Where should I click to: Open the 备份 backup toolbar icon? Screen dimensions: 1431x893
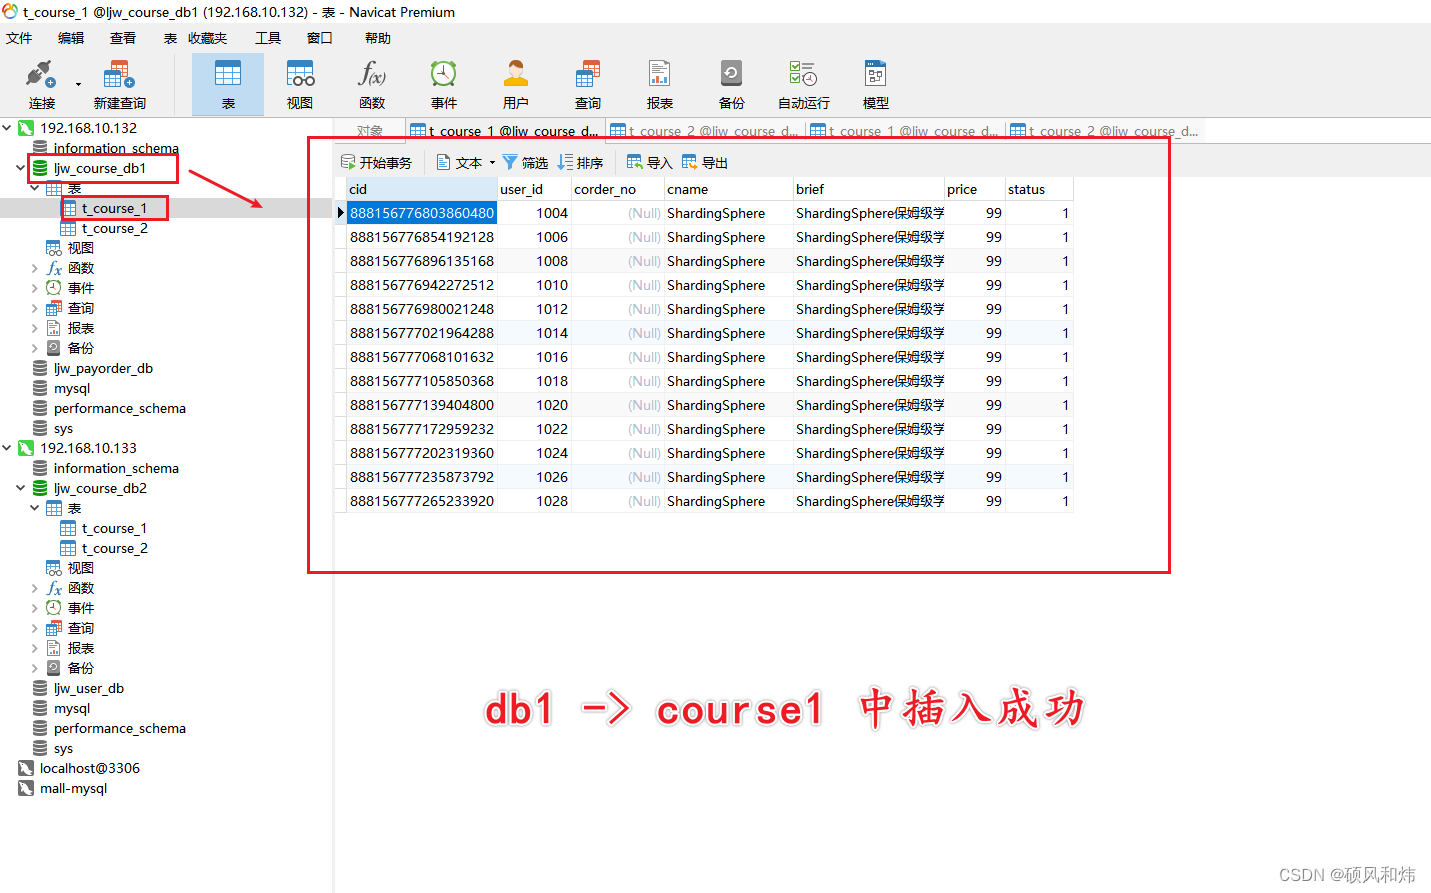click(x=732, y=84)
